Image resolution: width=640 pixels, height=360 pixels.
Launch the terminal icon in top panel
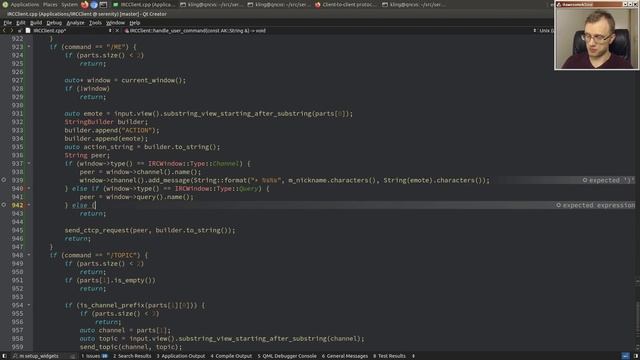pos(103,4)
